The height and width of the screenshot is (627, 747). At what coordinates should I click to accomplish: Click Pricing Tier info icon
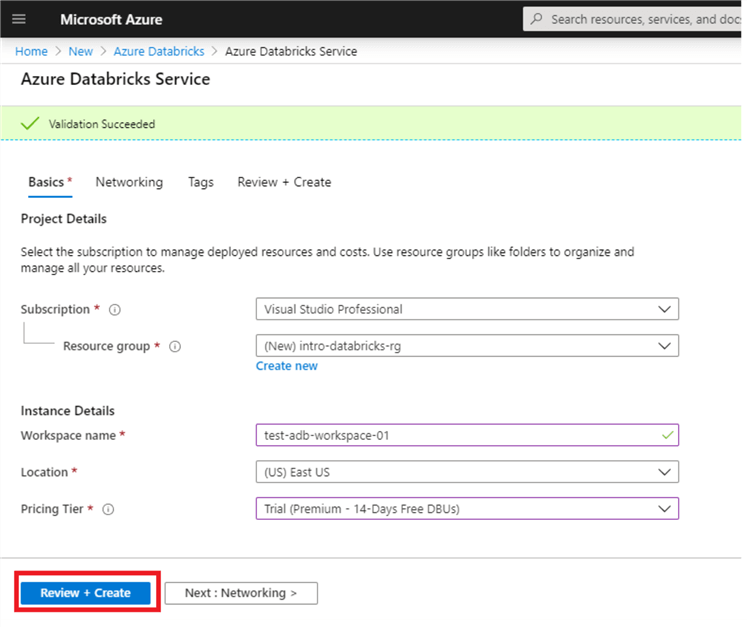[x=109, y=509]
